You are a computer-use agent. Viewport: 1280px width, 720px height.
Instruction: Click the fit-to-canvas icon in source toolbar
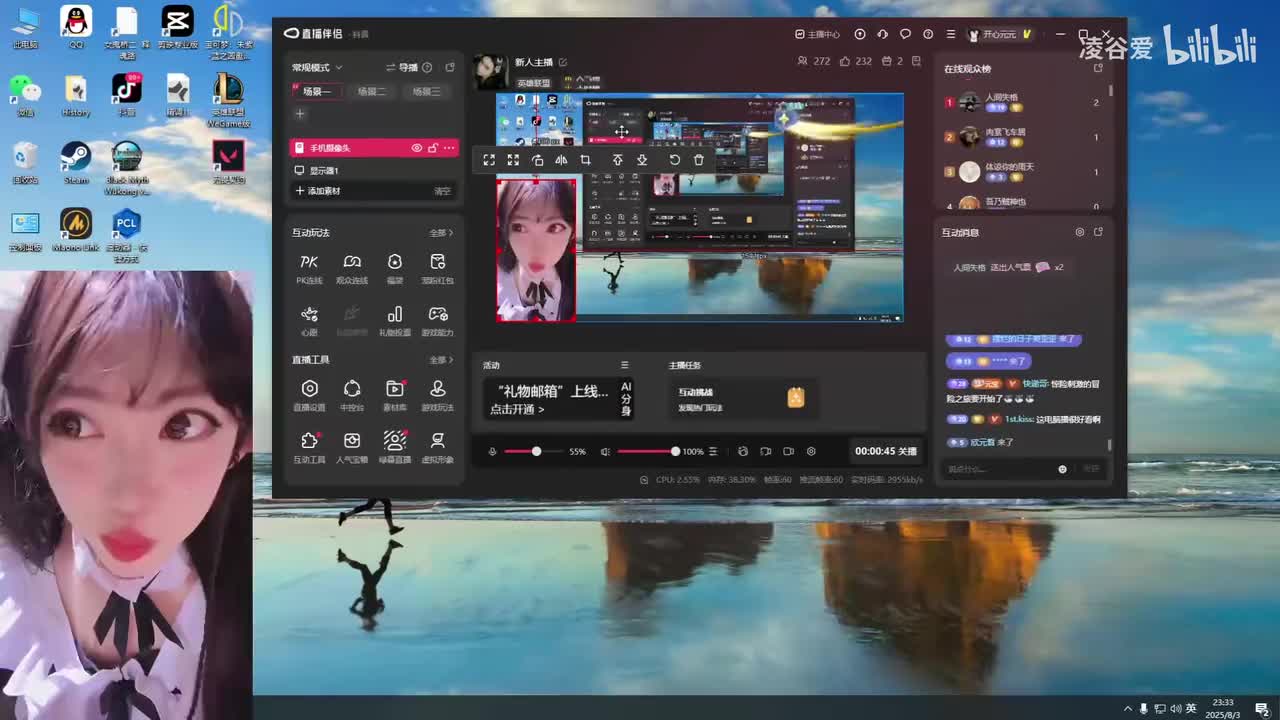click(489, 160)
